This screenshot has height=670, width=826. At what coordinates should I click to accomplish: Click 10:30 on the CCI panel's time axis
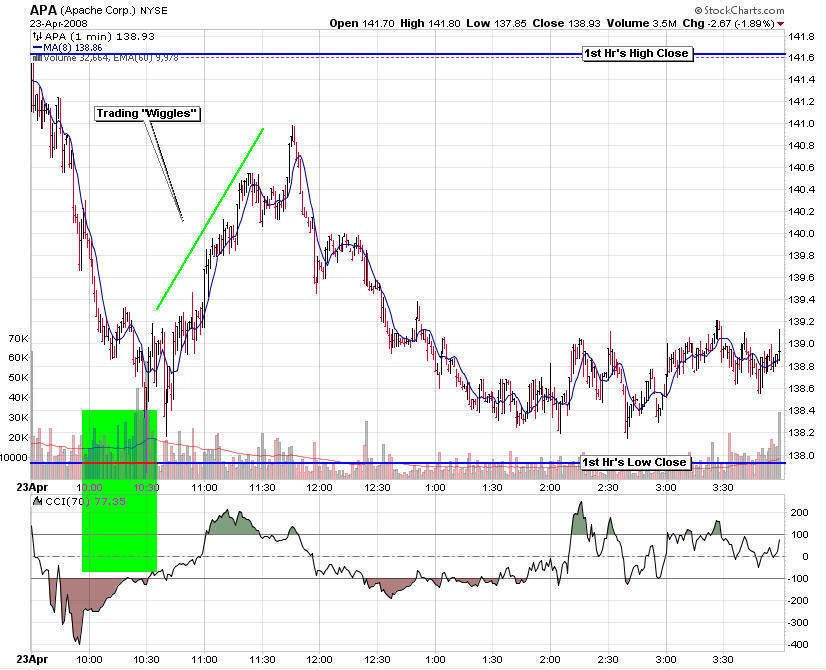(x=146, y=660)
